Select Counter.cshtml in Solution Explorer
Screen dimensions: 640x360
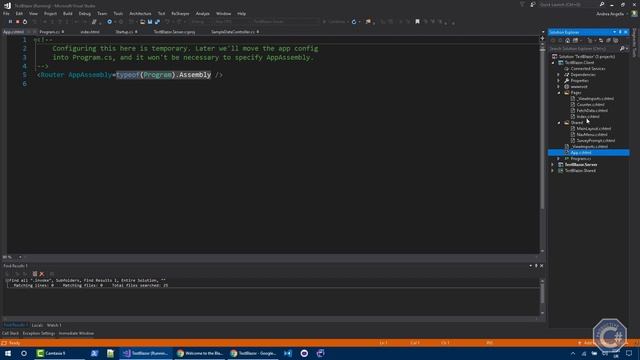point(591,104)
